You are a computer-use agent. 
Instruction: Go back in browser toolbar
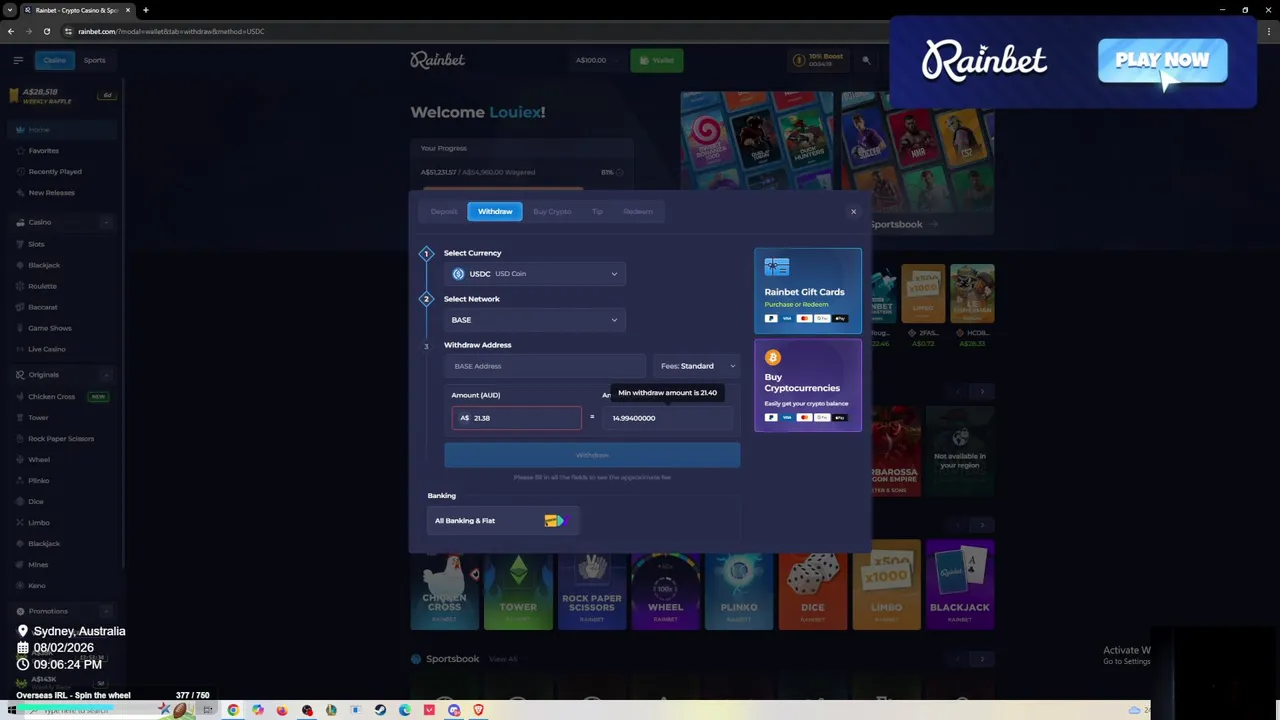tap(10, 31)
